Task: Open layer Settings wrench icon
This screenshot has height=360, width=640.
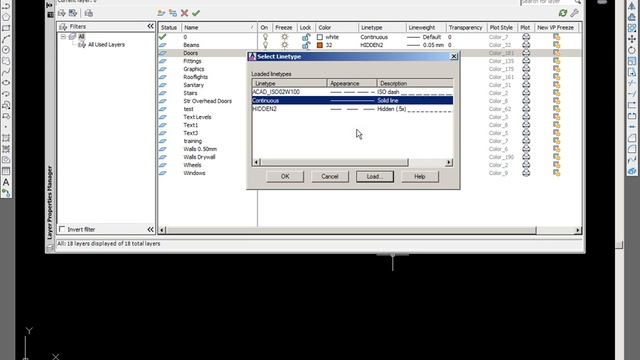Action: click(x=574, y=13)
